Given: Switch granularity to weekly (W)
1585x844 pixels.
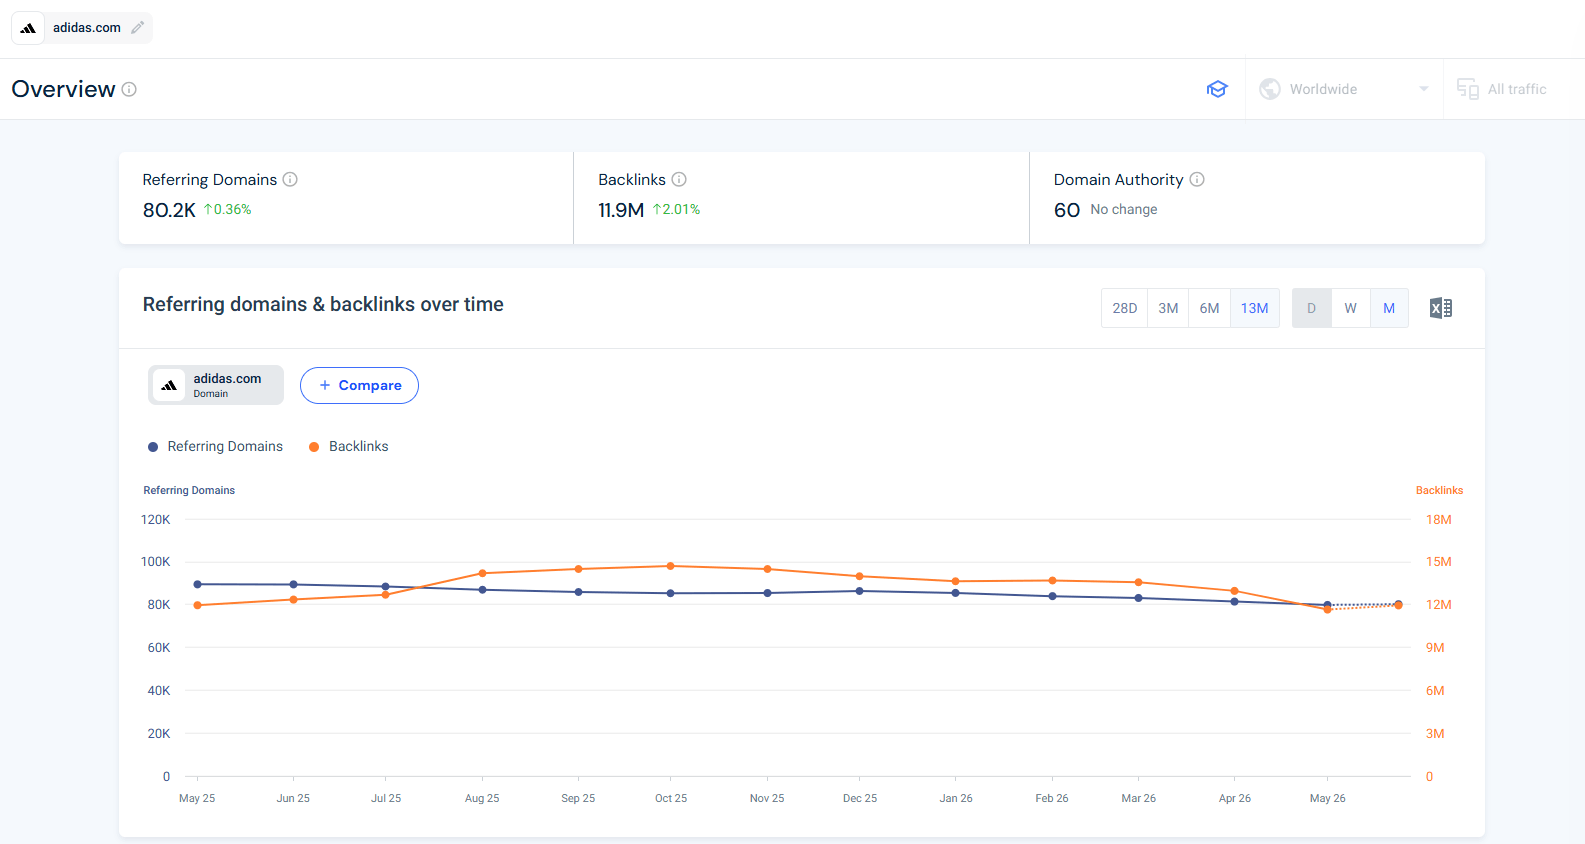Looking at the screenshot, I should click(x=1351, y=308).
